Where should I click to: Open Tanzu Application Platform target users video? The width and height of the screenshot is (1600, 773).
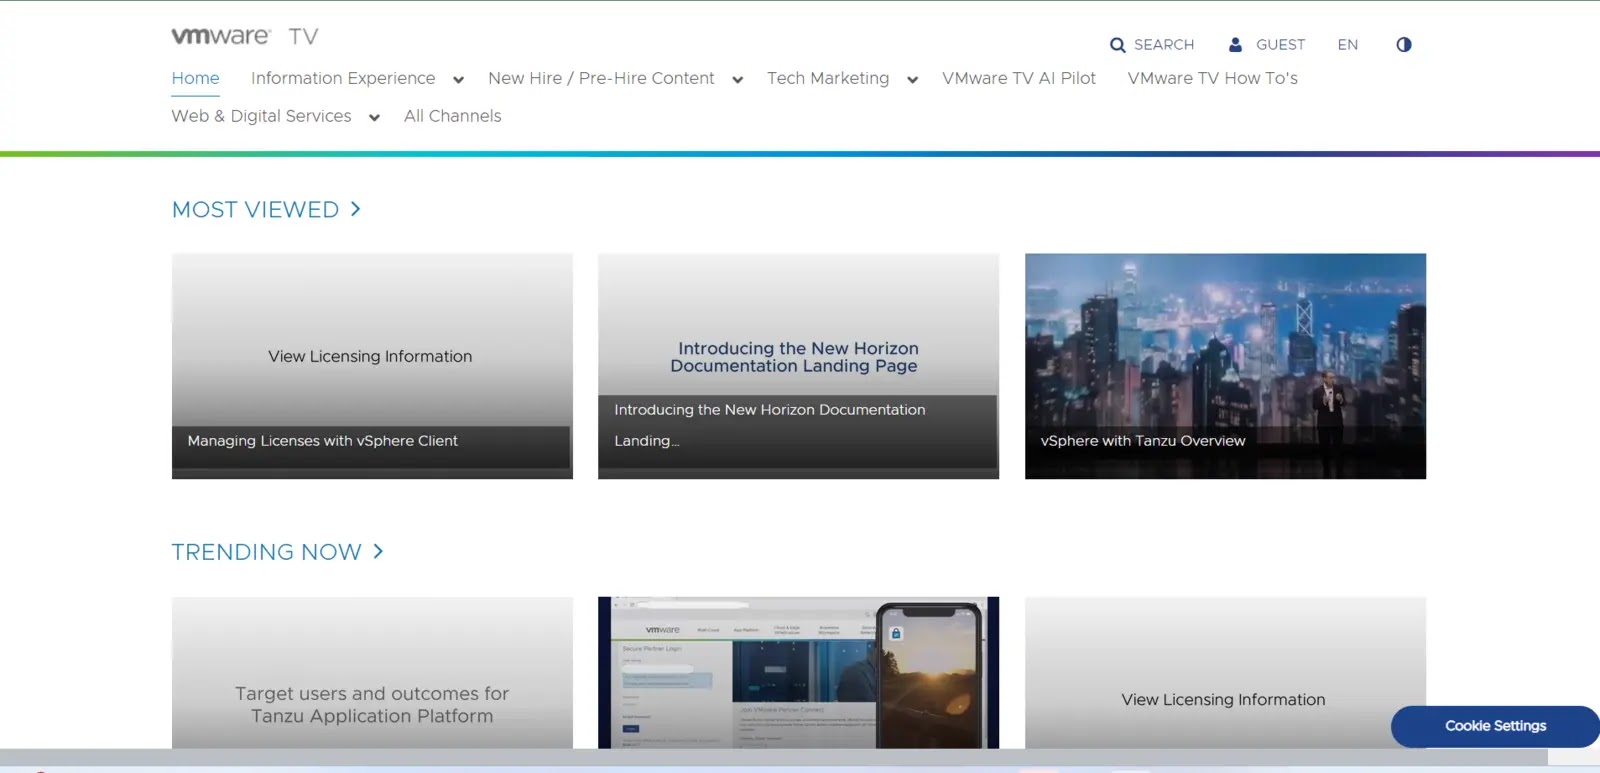[372, 673]
